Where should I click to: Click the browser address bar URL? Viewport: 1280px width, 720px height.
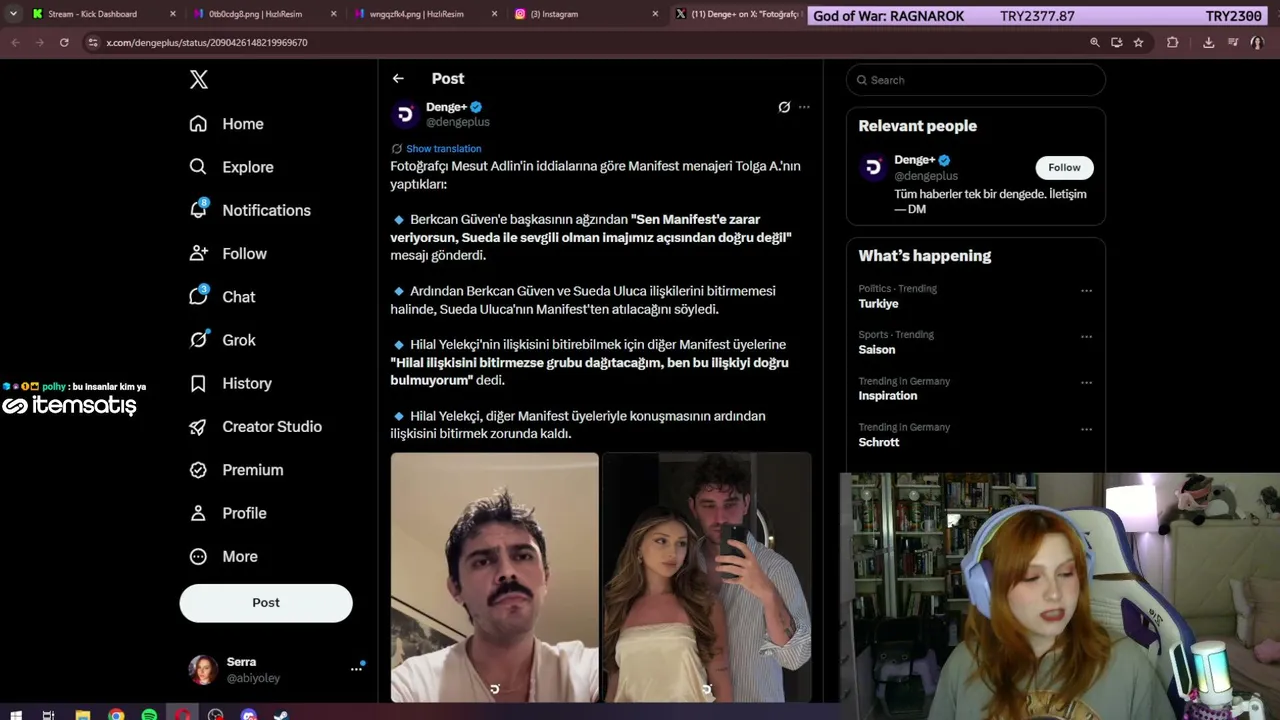(207, 42)
